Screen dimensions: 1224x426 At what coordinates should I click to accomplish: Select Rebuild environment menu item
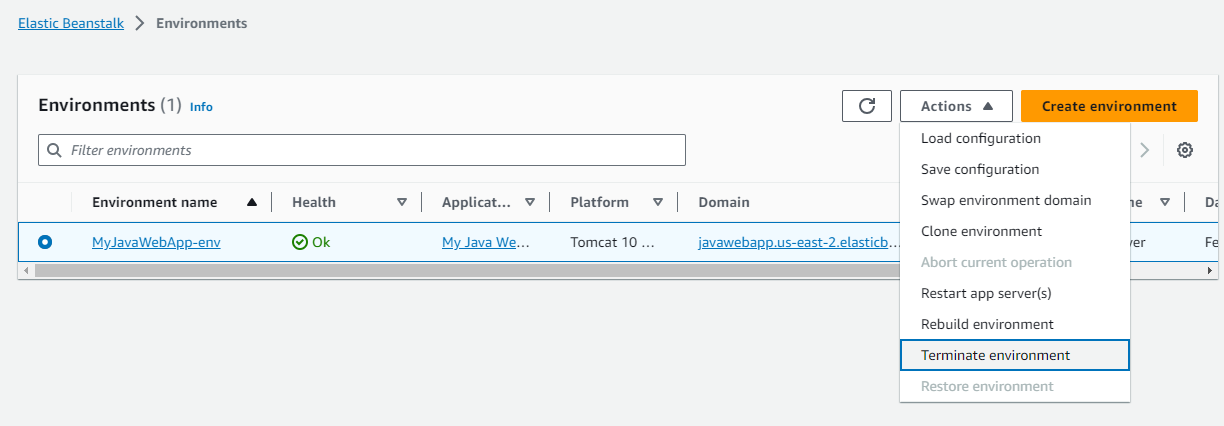click(x=1015, y=324)
